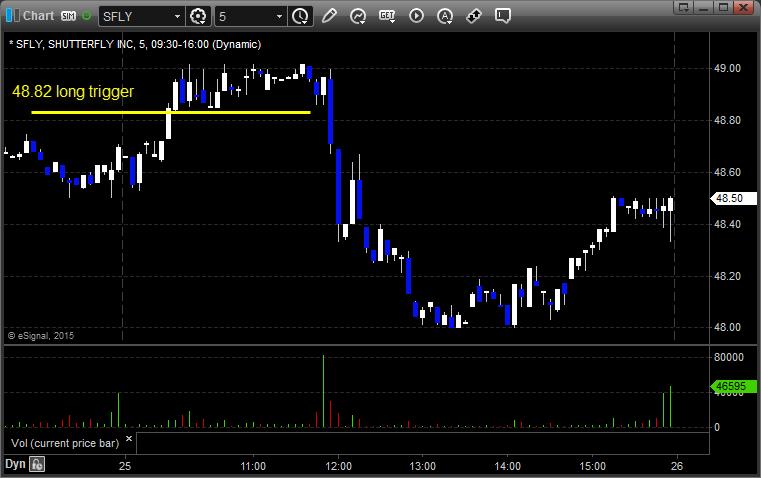Select the yellow long trigger horizontal line
This screenshot has width=761, height=478.
[x=171, y=113]
